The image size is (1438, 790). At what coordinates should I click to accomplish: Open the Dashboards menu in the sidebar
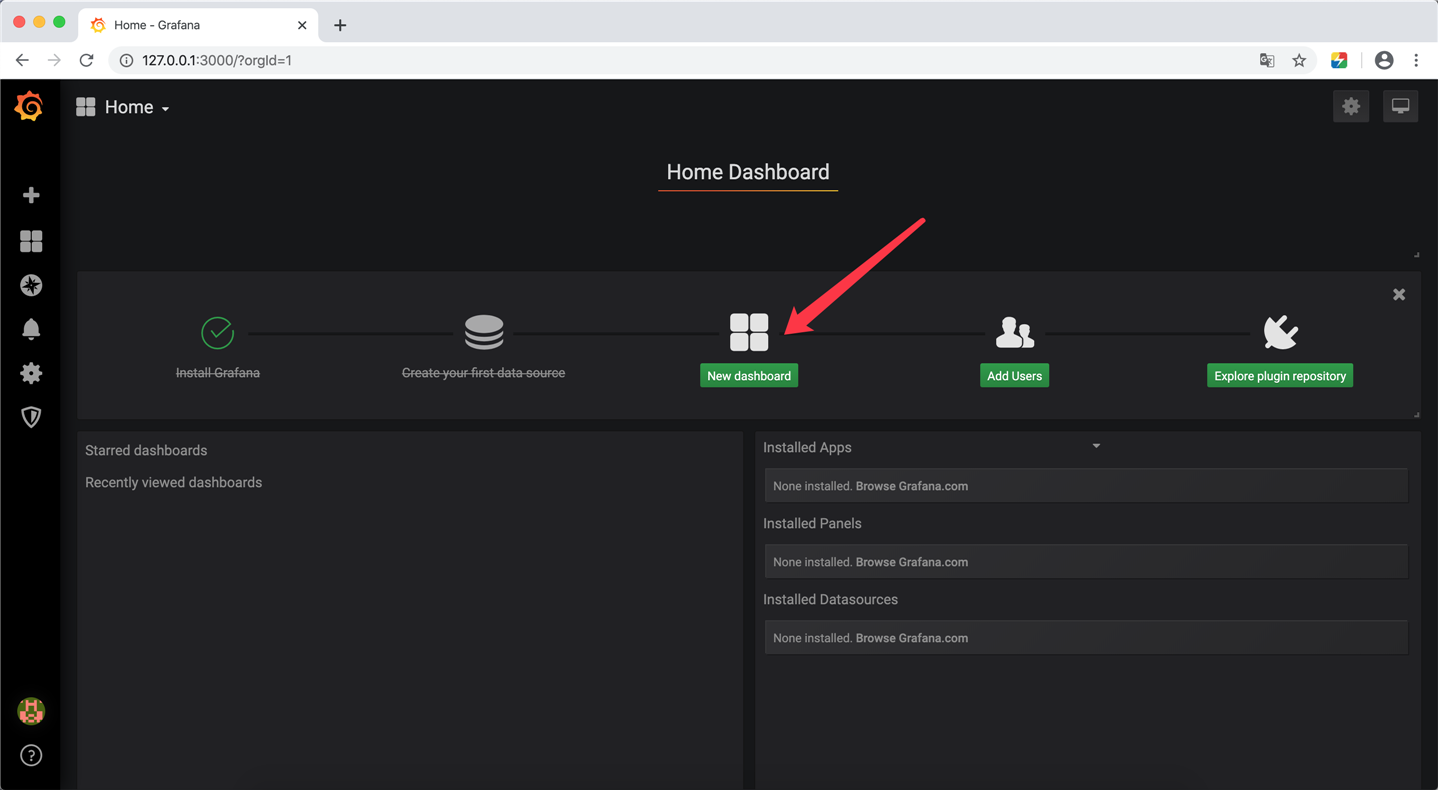click(x=31, y=241)
